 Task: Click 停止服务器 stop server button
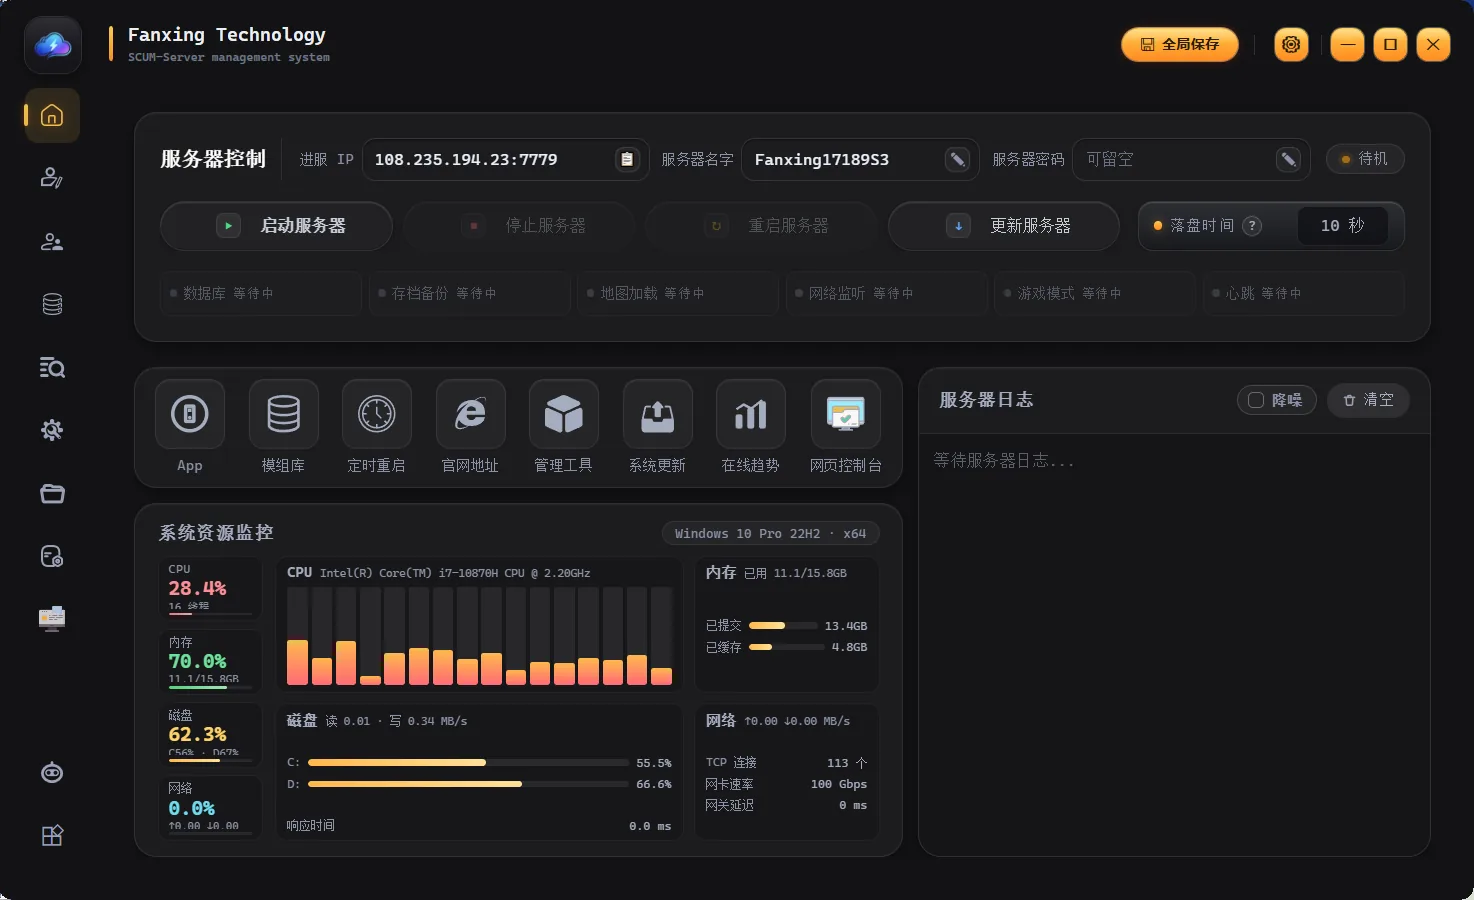[x=519, y=226]
